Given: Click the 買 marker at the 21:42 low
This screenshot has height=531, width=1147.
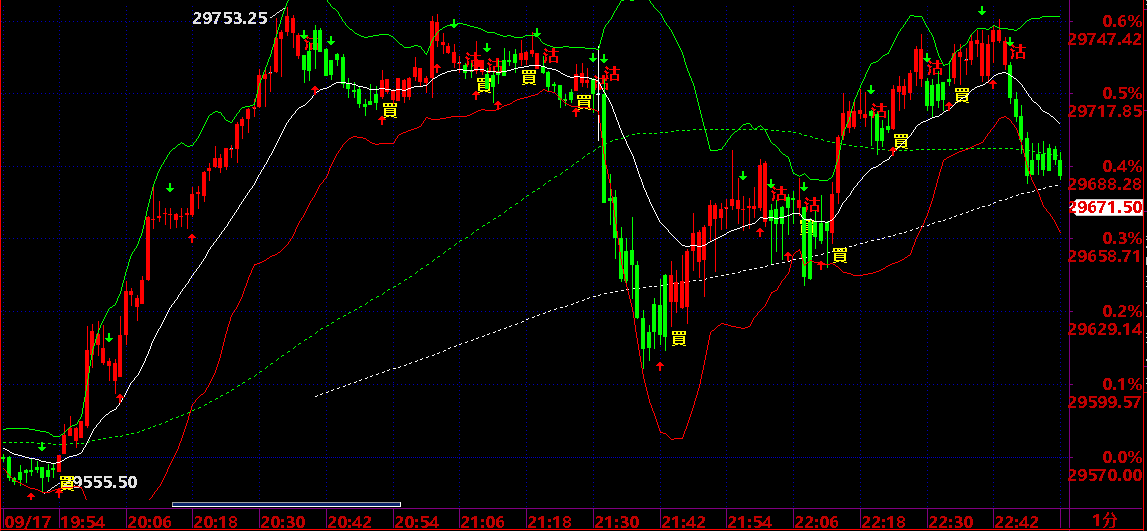Looking at the screenshot, I should 679,338.
